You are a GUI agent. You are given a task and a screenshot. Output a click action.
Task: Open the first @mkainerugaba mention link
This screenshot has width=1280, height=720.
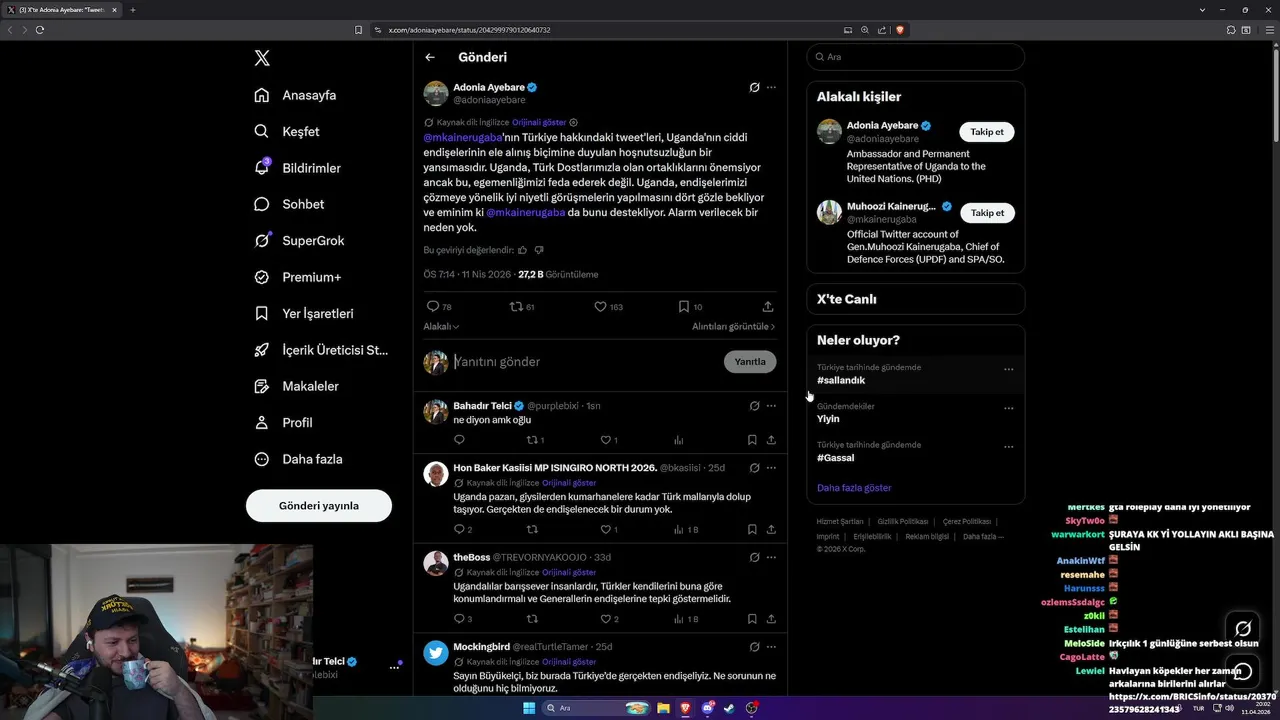click(x=462, y=137)
